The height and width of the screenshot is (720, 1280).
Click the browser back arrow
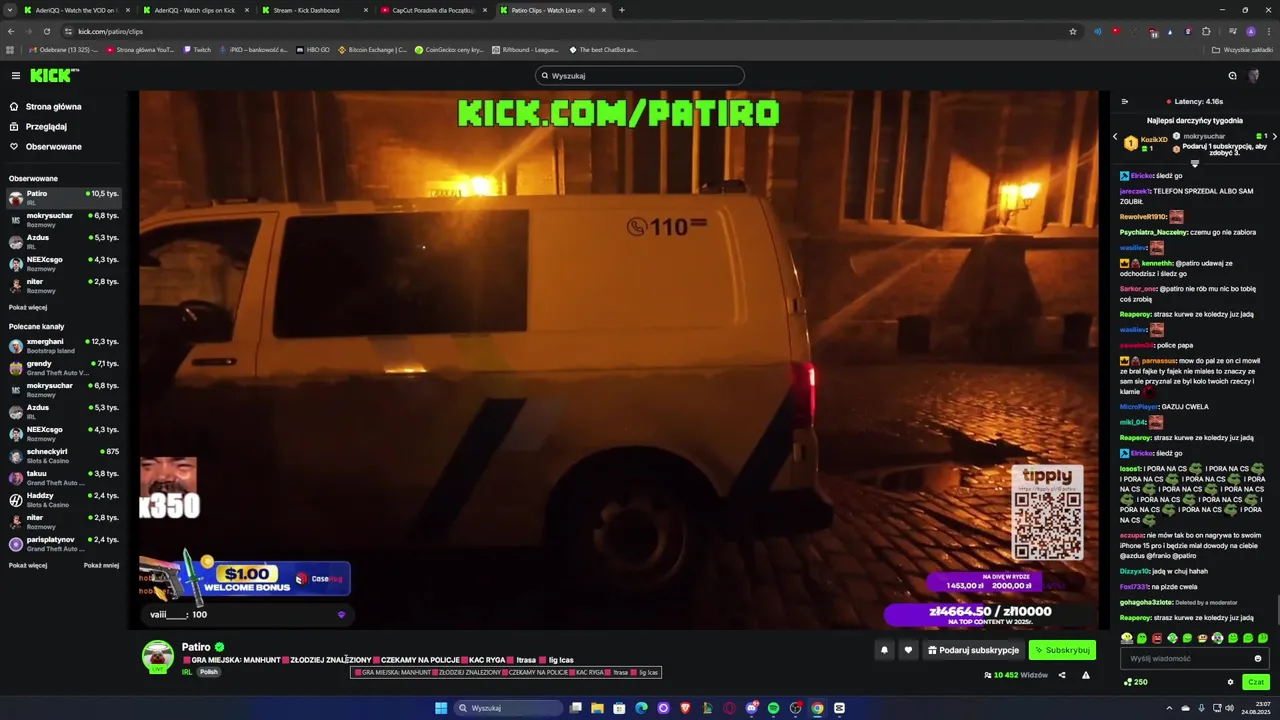coord(10,31)
